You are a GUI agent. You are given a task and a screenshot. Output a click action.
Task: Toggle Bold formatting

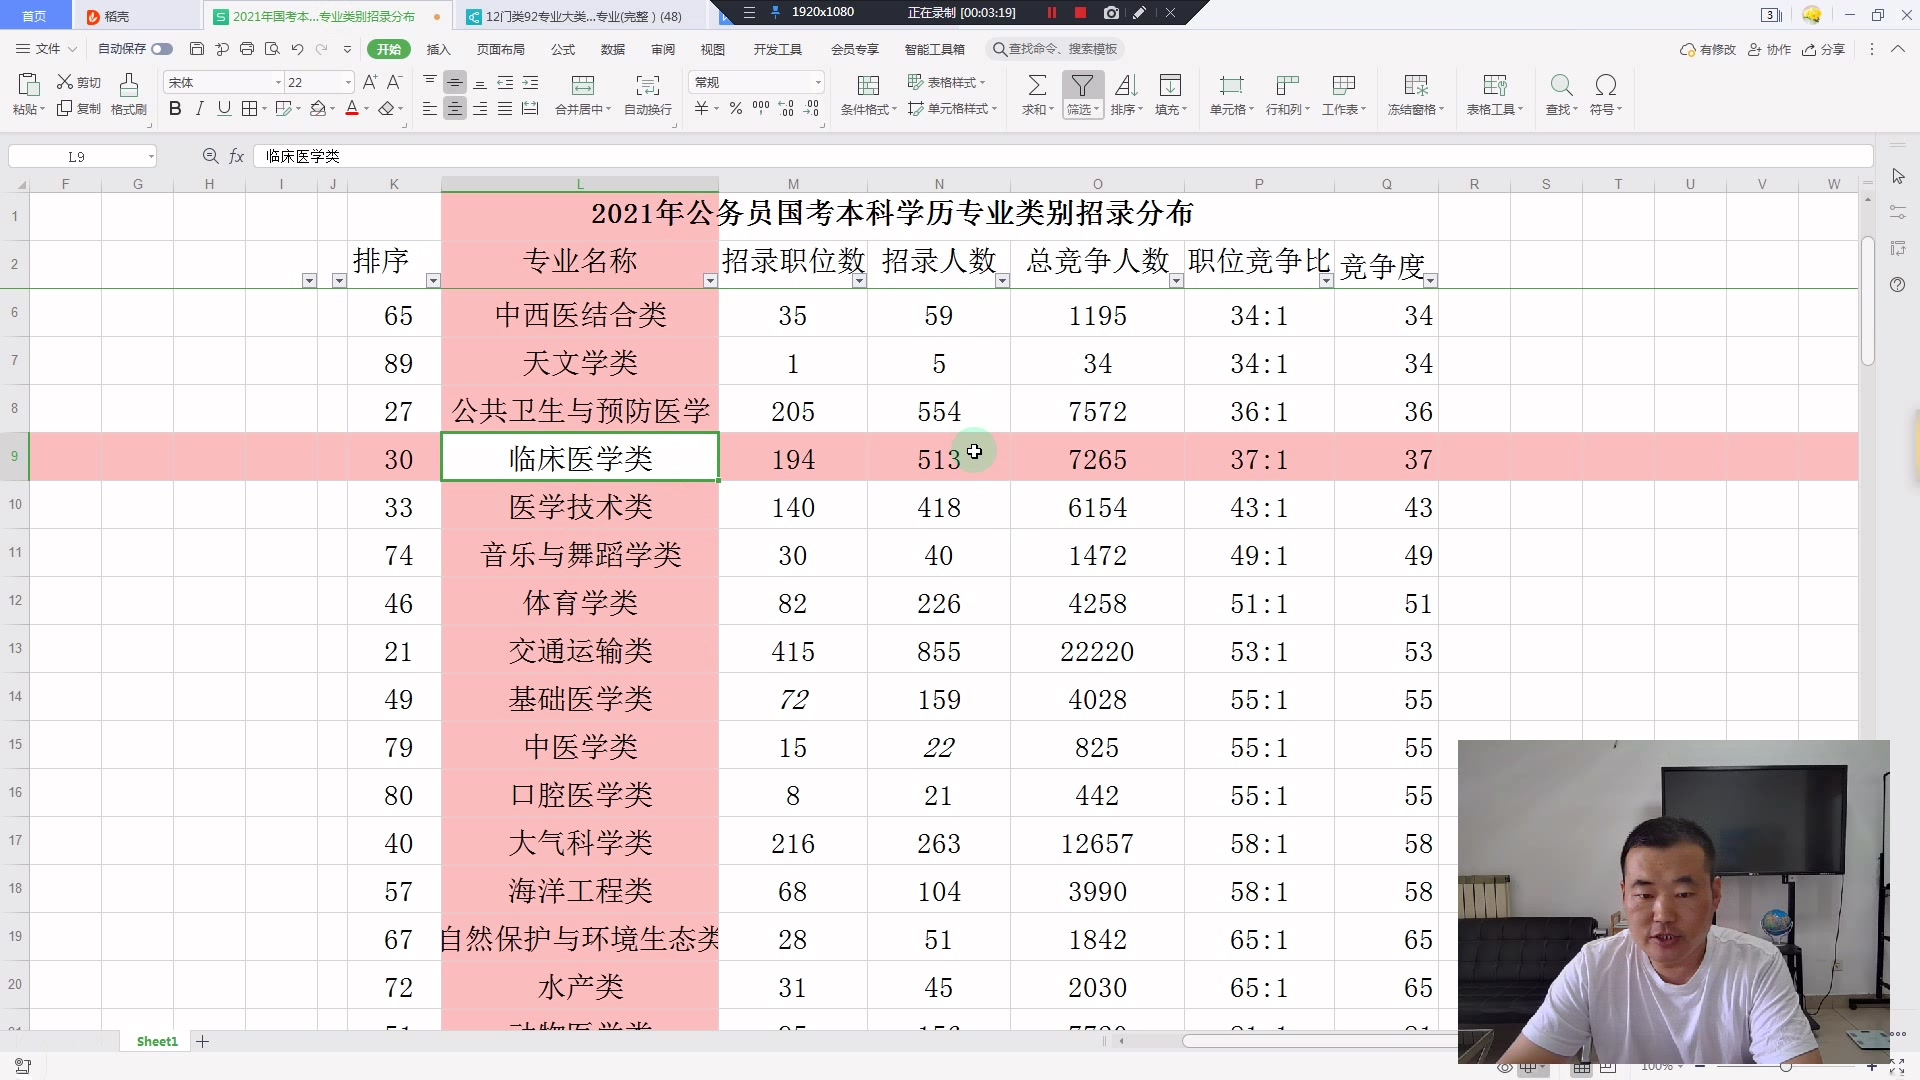(x=175, y=108)
